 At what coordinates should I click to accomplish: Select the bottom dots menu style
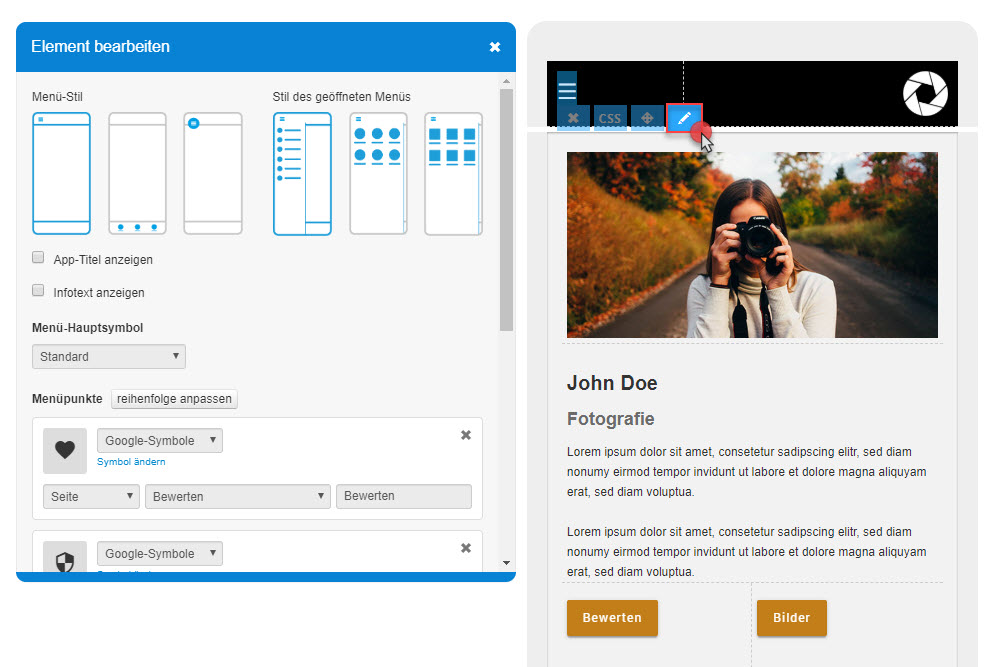[x=137, y=173]
